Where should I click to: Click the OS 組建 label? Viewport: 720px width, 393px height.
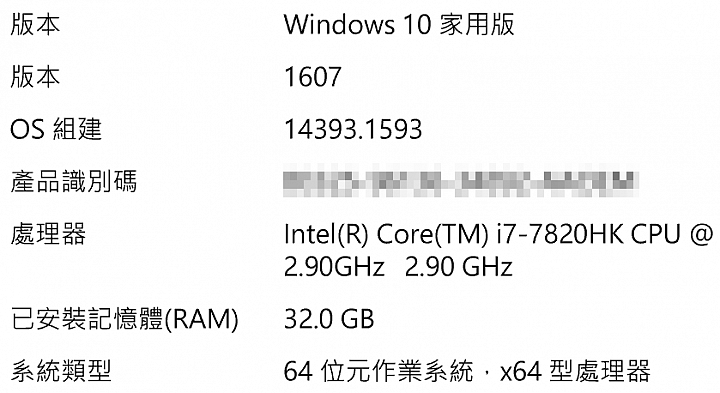click(56, 129)
